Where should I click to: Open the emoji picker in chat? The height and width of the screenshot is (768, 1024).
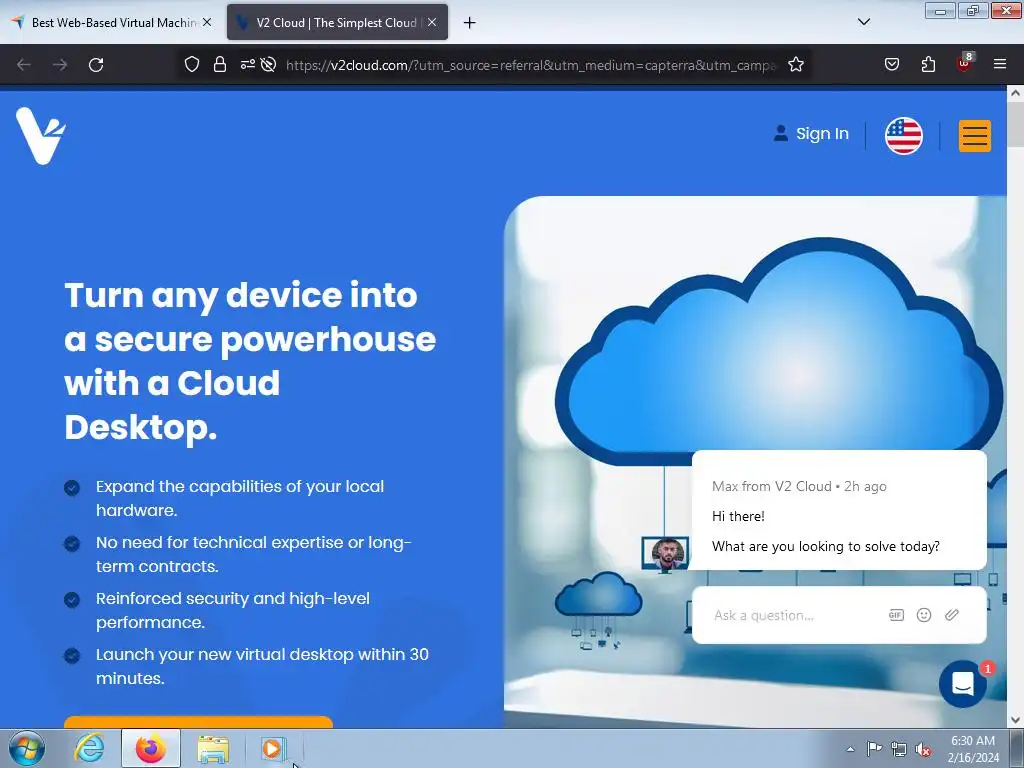coord(923,615)
